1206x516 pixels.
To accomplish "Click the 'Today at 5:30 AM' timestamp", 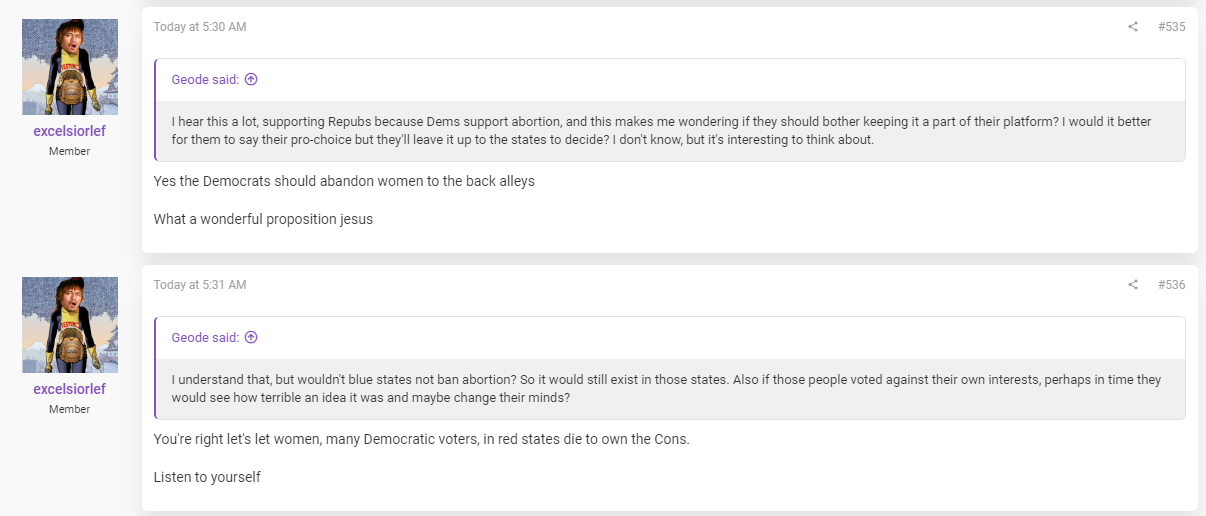I will click(x=200, y=27).
